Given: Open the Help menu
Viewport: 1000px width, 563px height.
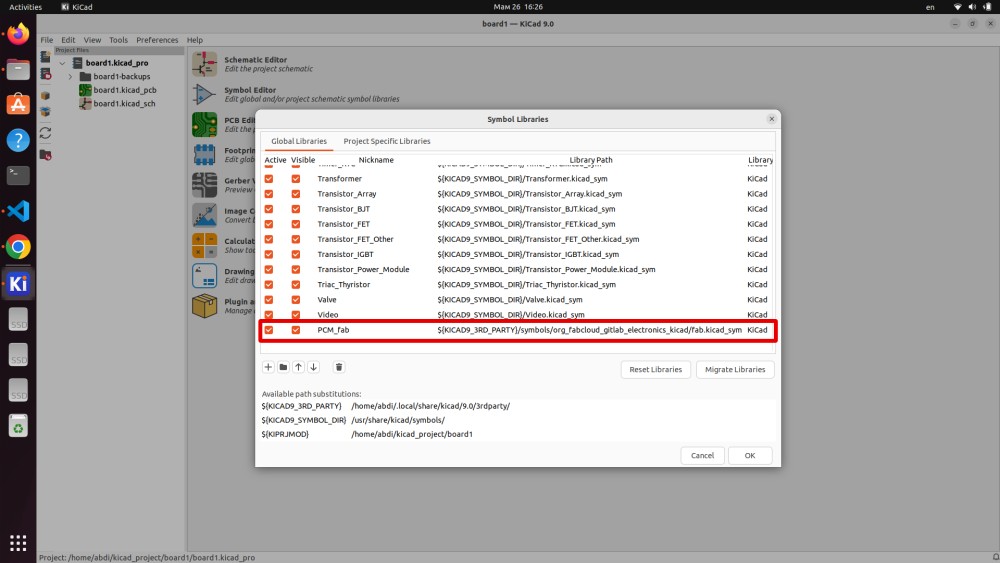Looking at the screenshot, I should [195, 40].
